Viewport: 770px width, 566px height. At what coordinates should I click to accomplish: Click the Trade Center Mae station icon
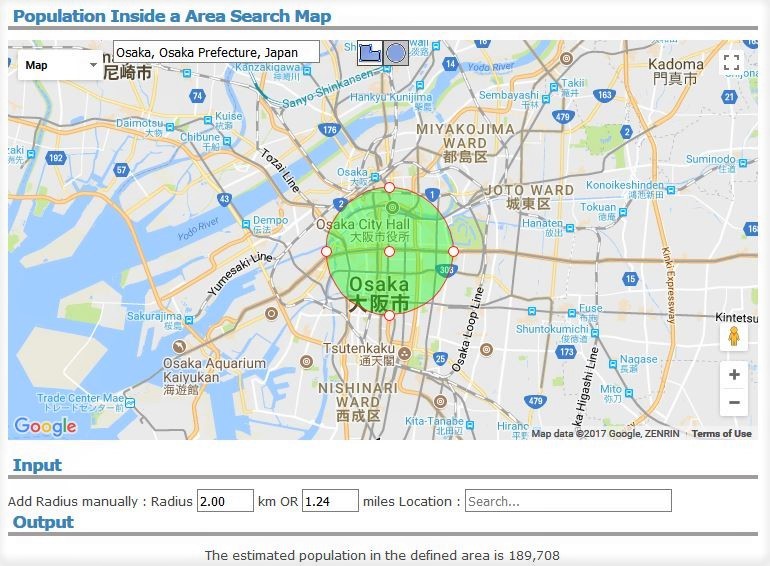click(130, 403)
